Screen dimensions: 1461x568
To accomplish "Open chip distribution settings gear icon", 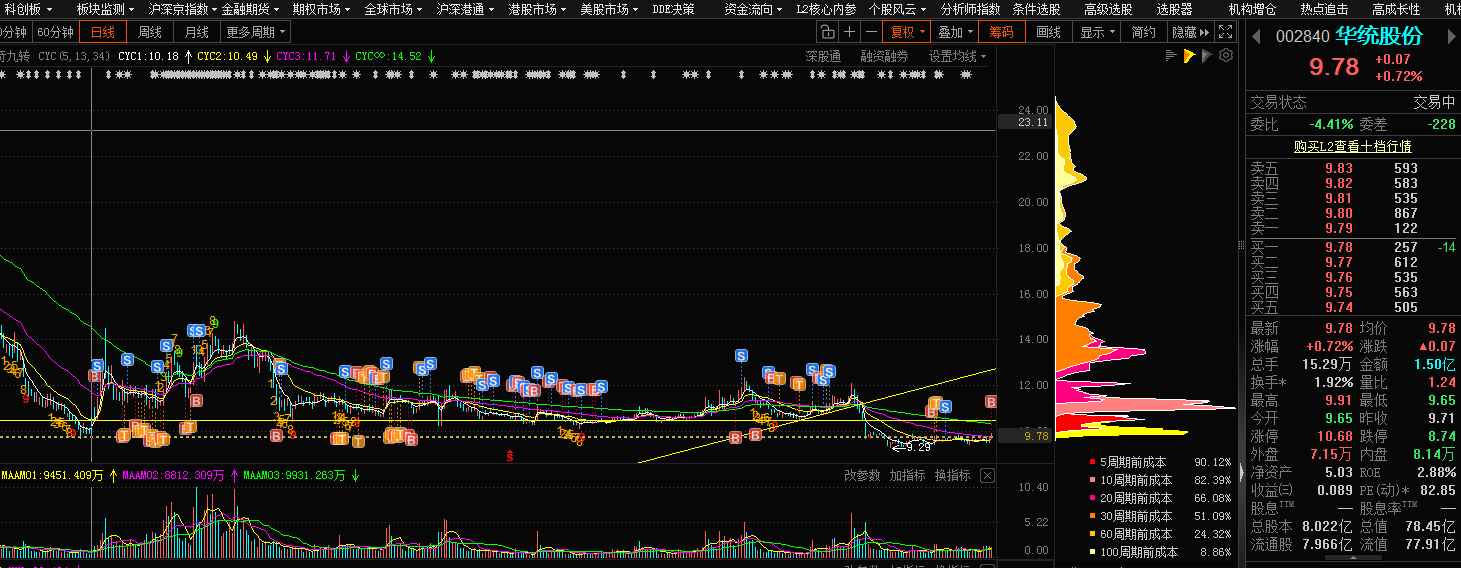I will click(x=1225, y=56).
